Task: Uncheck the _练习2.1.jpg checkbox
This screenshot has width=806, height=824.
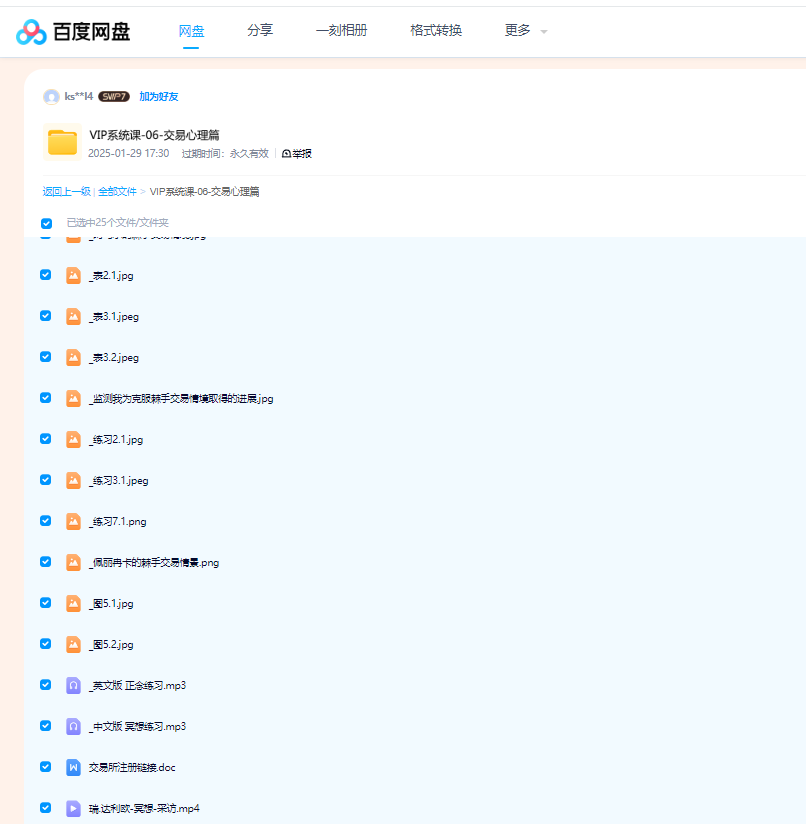Action: coord(46,439)
